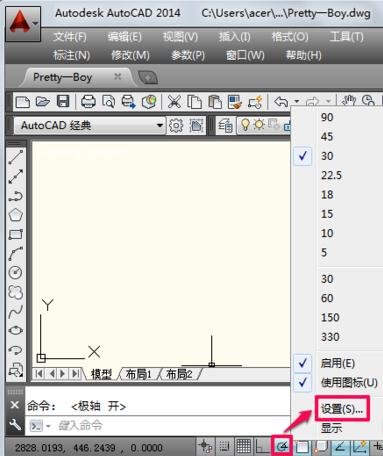The image size is (383, 456).
Task: Open the AutoCAD 经典 workspace dropdown
Action: pyautogui.click(x=89, y=126)
